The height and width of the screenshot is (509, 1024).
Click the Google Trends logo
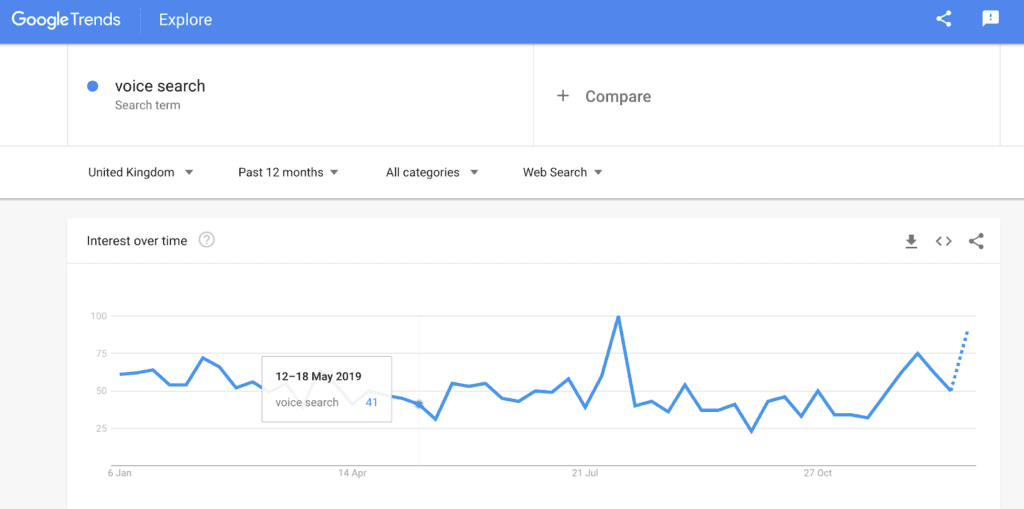coord(66,19)
